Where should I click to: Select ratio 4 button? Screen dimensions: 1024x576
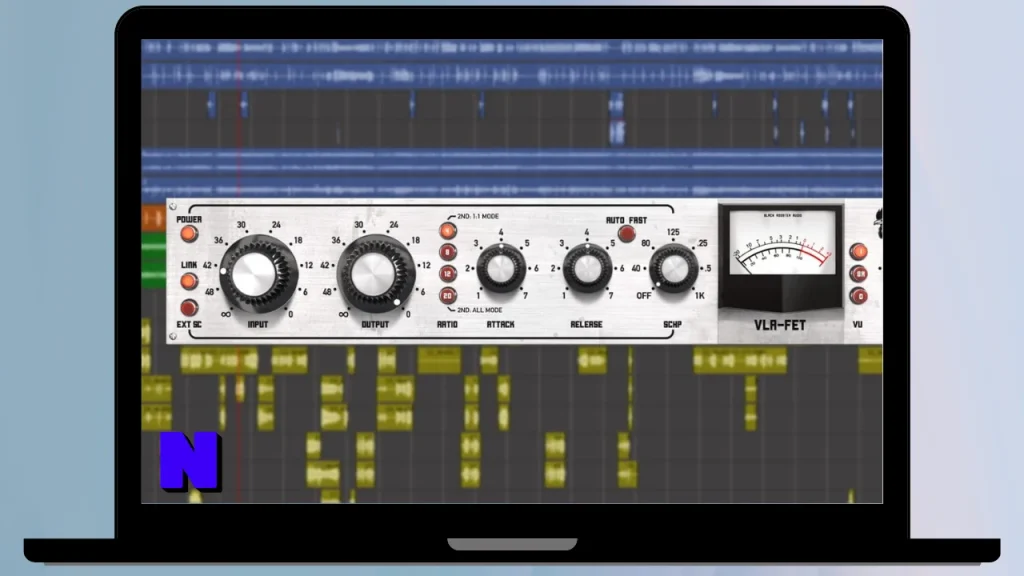(x=447, y=231)
